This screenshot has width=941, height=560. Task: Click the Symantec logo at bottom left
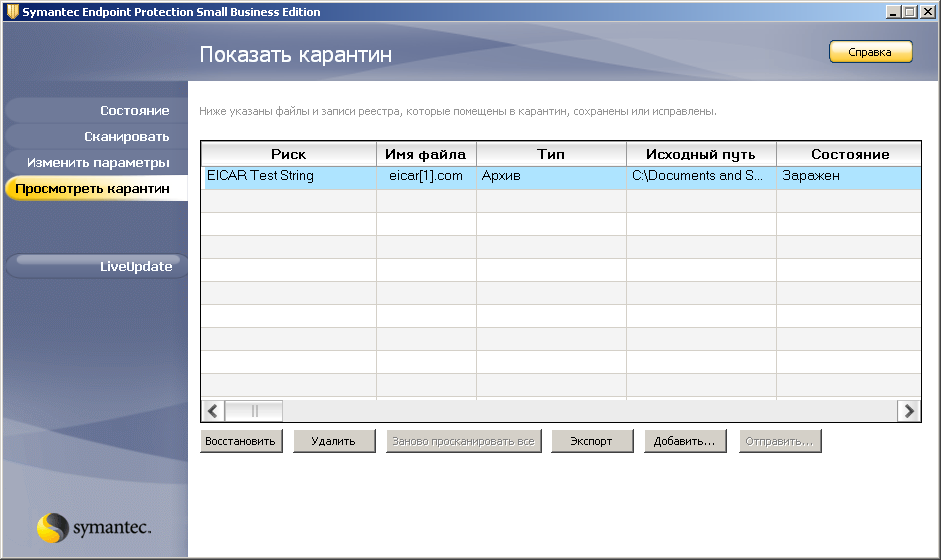coord(94,528)
